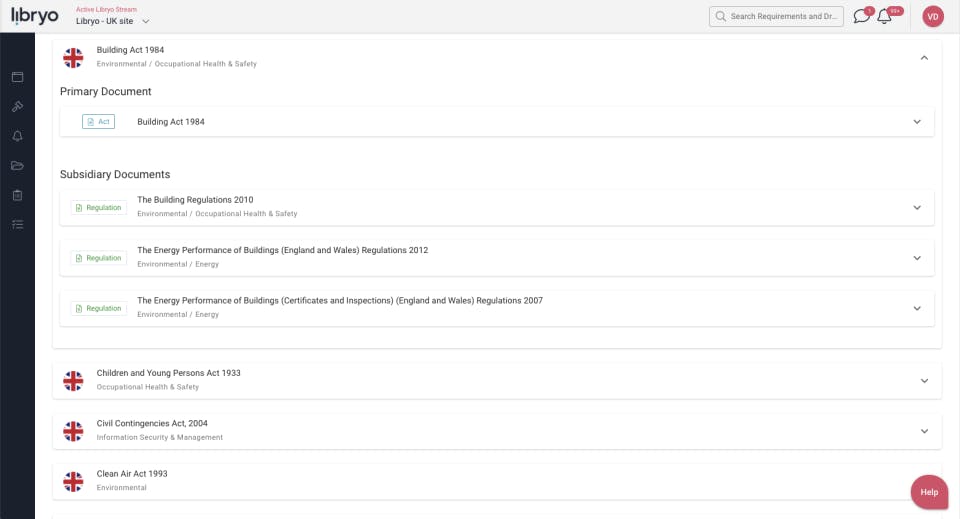Click the Help button
This screenshot has width=960, height=519.
(929, 492)
